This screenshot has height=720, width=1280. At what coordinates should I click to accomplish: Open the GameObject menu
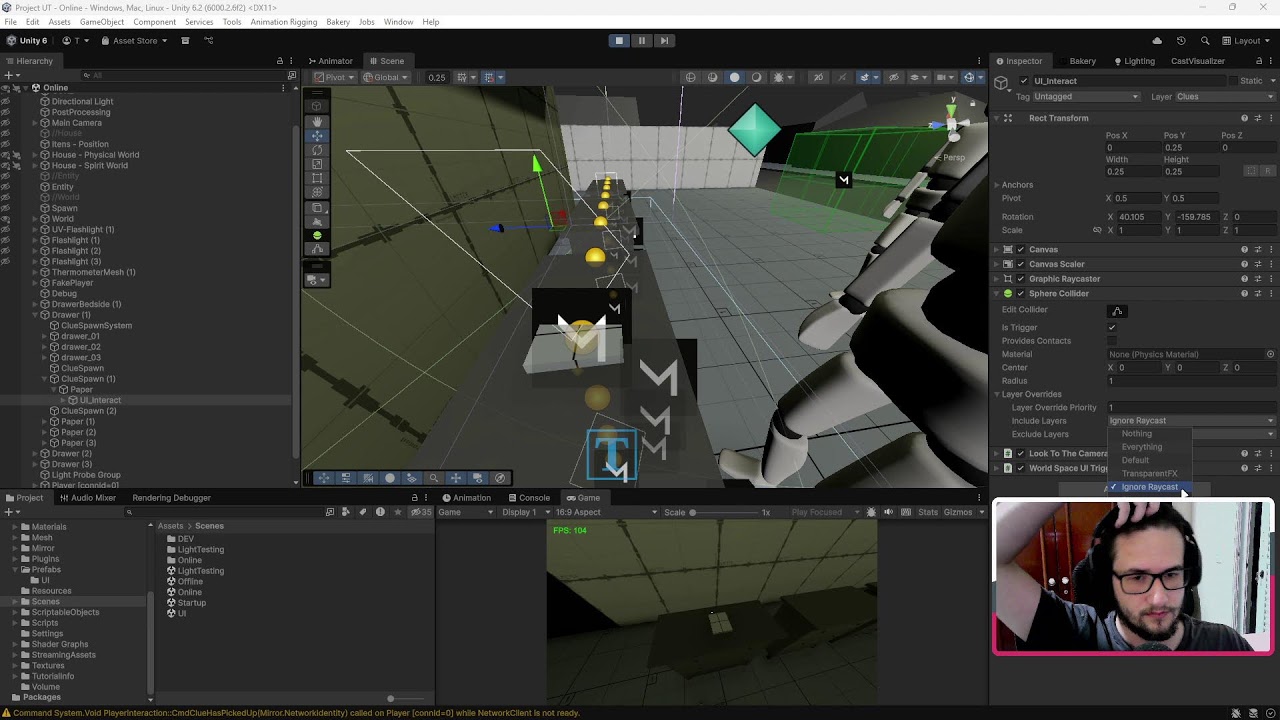click(102, 22)
